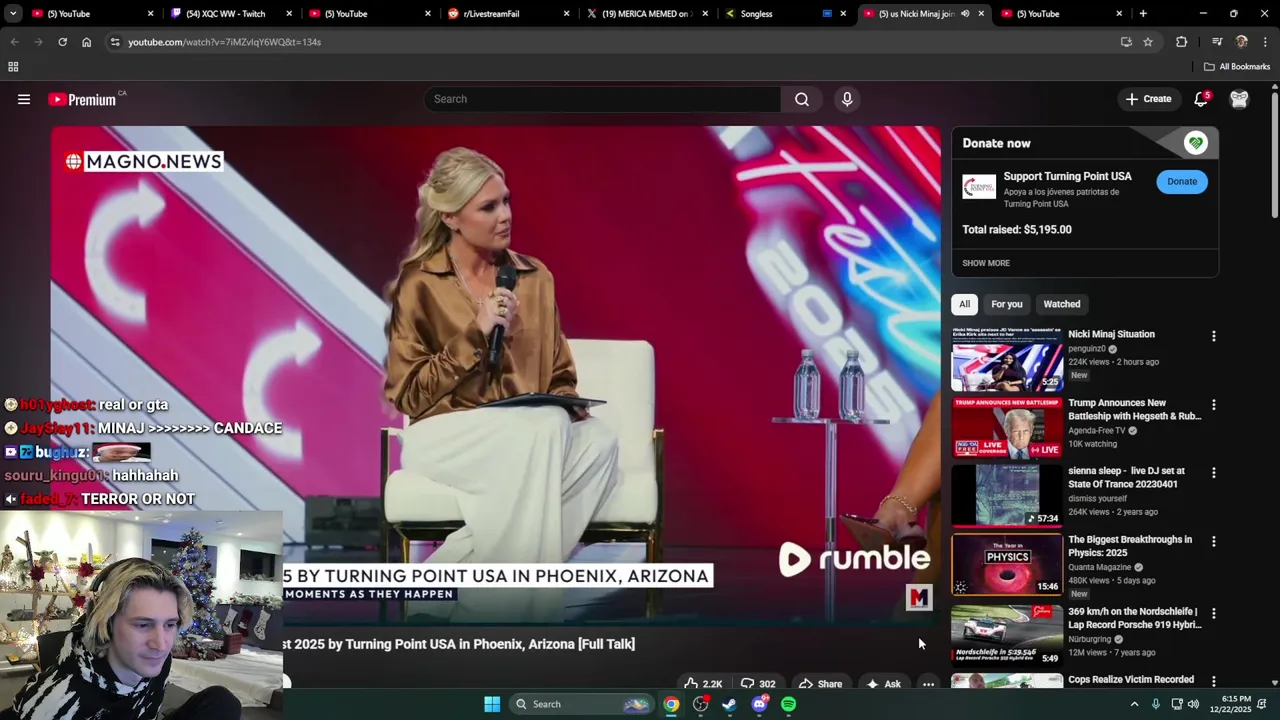1280x720 pixels.
Task: Click the Ask button
Action: click(883, 684)
